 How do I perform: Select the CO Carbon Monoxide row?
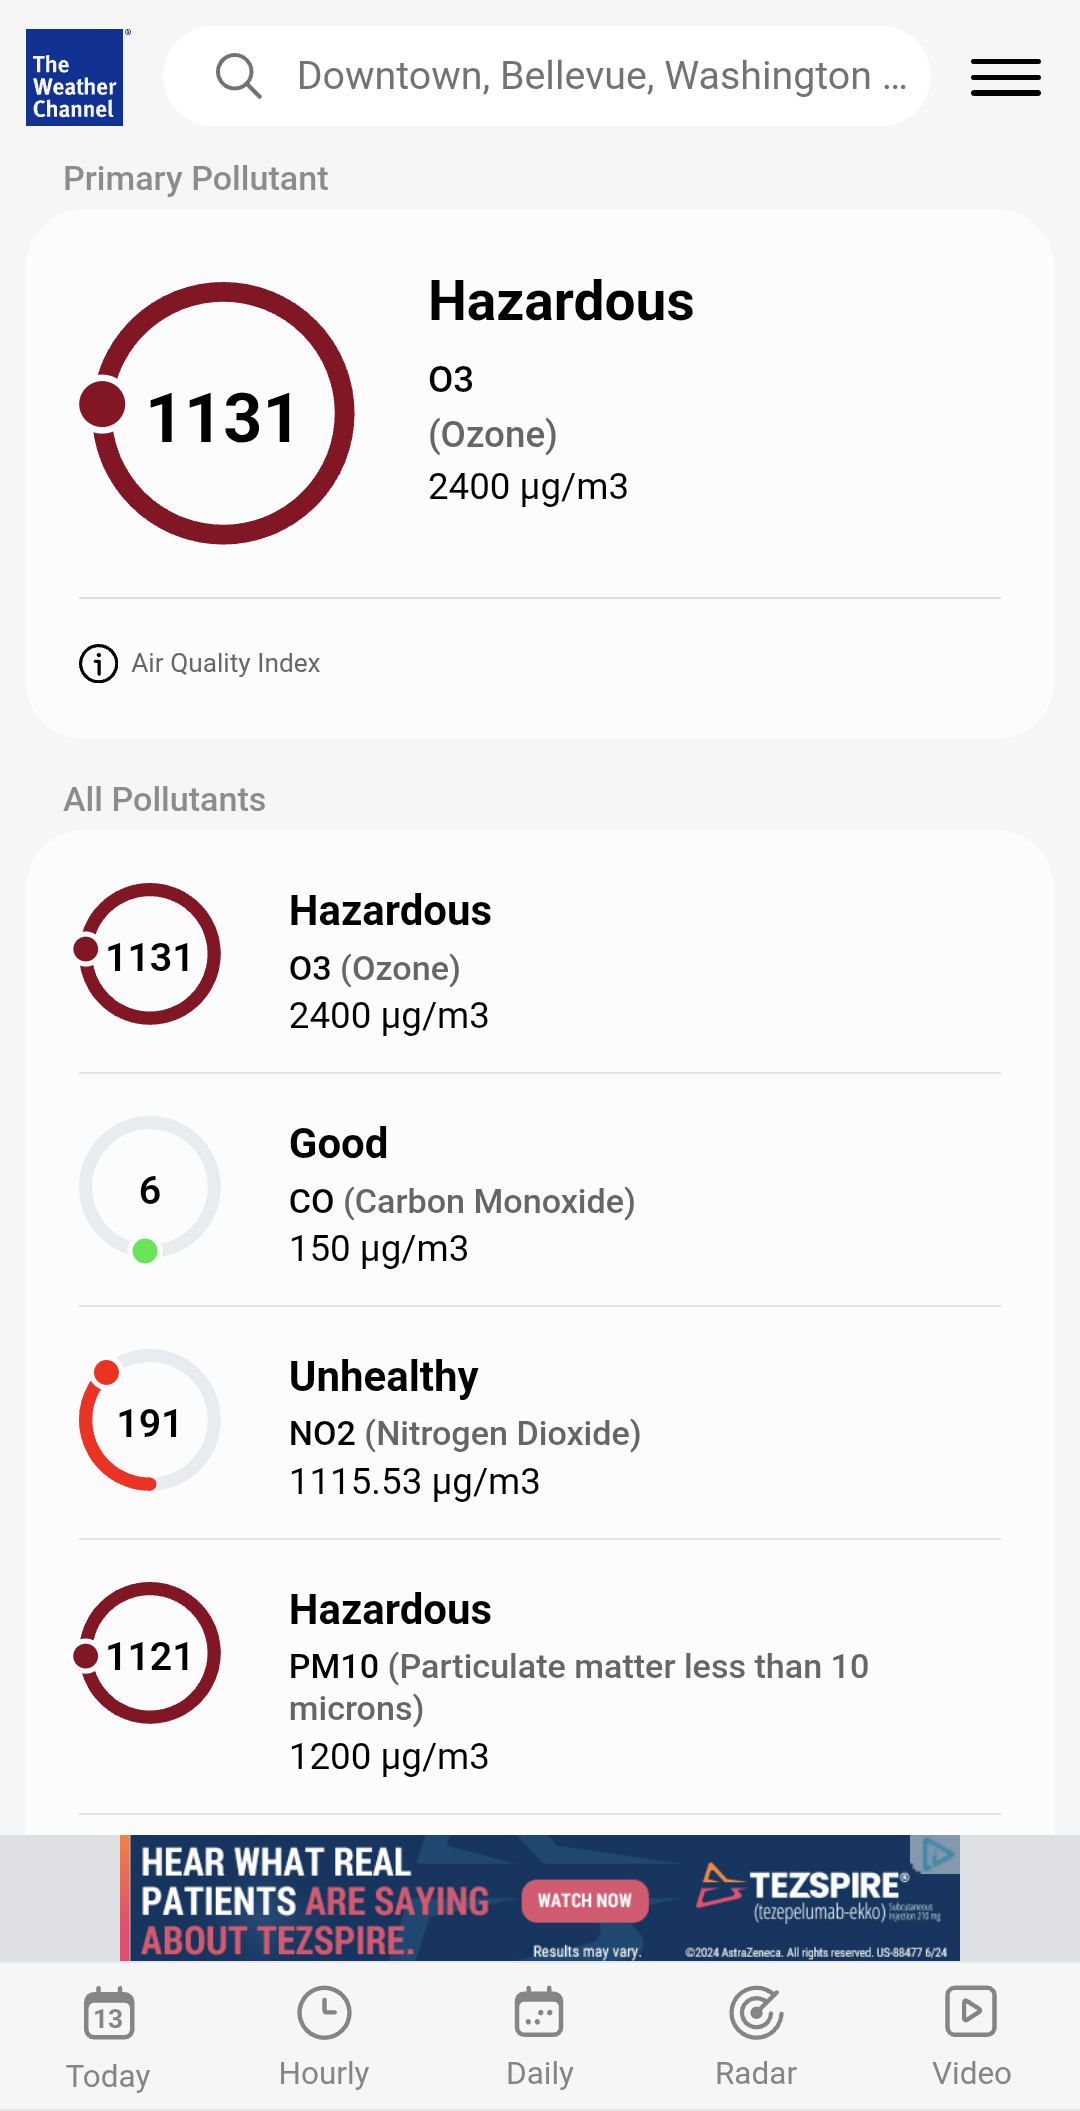coord(540,1190)
